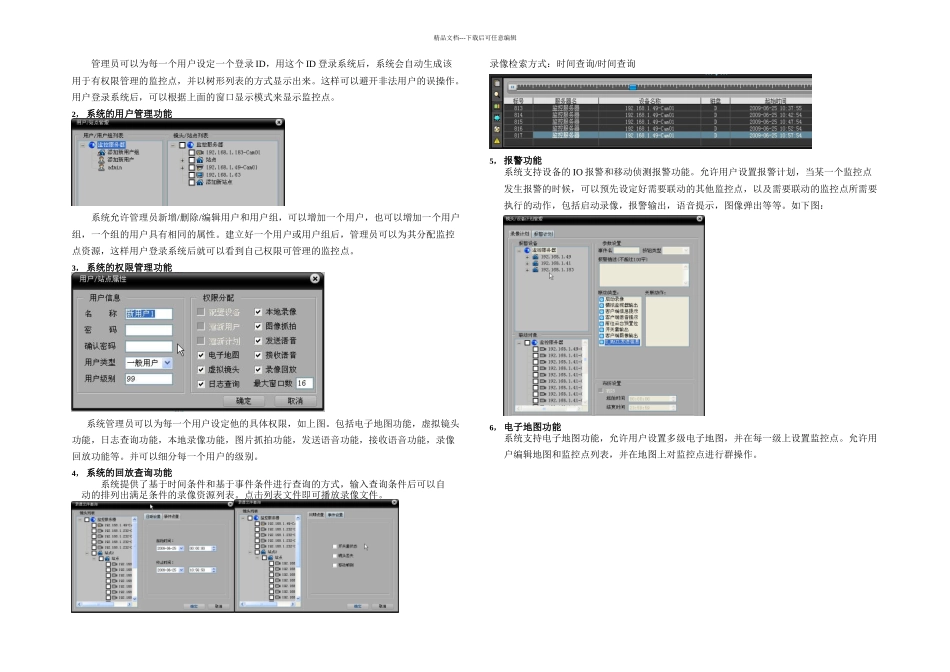Toggle the 录像回放 checkbox
Screen dimensions: 950x672
click(x=258, y=369)
